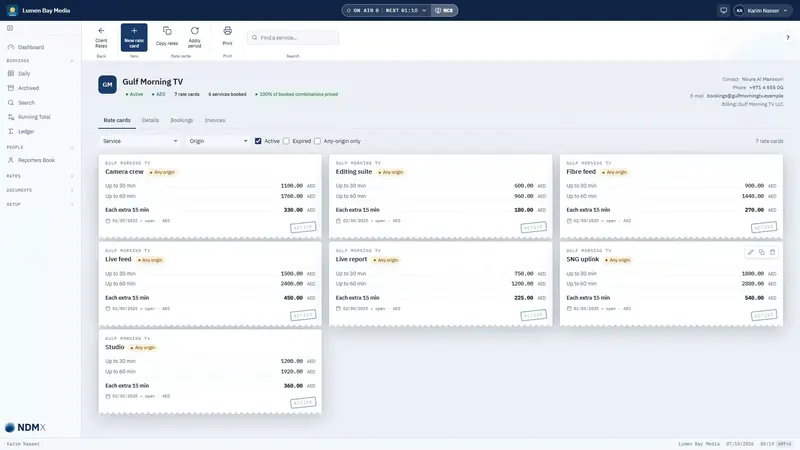800x450 pixels.
Task: Duplicate the SNG uplink rate card
Action: coord(761,252)
